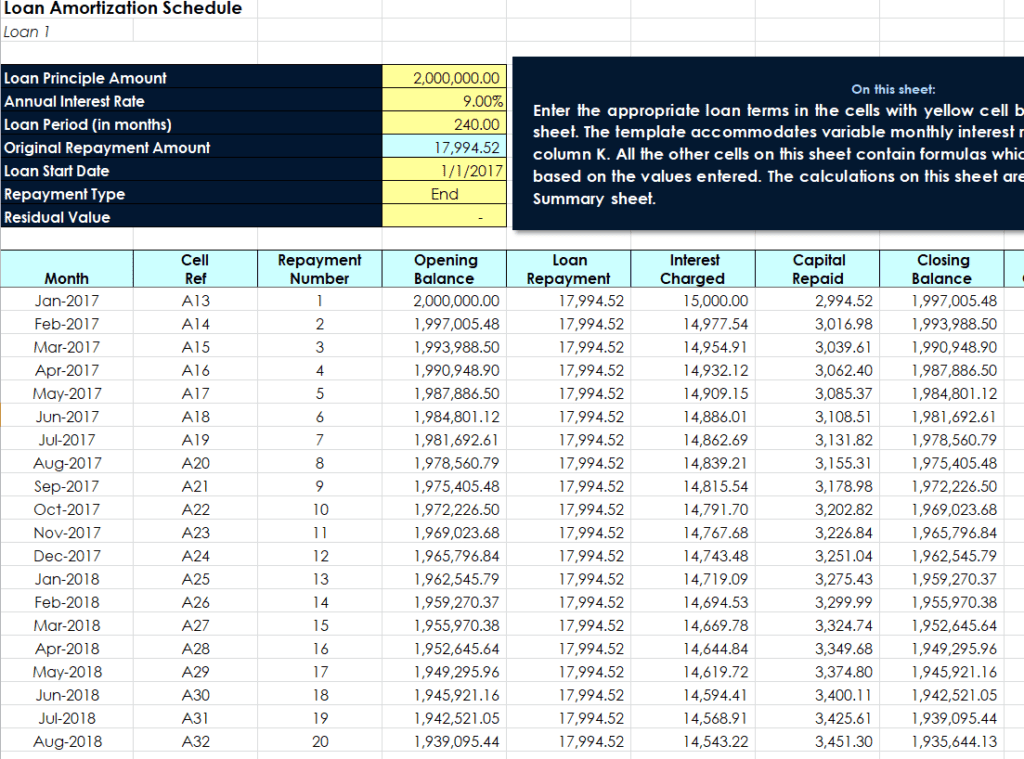Select the Interest Charged column header
Viewport: 1024px width, 759px height.
click(693, 269)
